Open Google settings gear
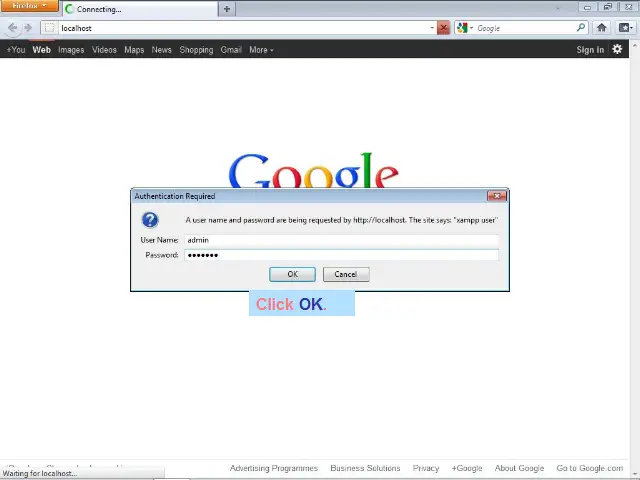 tap(617, 49)
